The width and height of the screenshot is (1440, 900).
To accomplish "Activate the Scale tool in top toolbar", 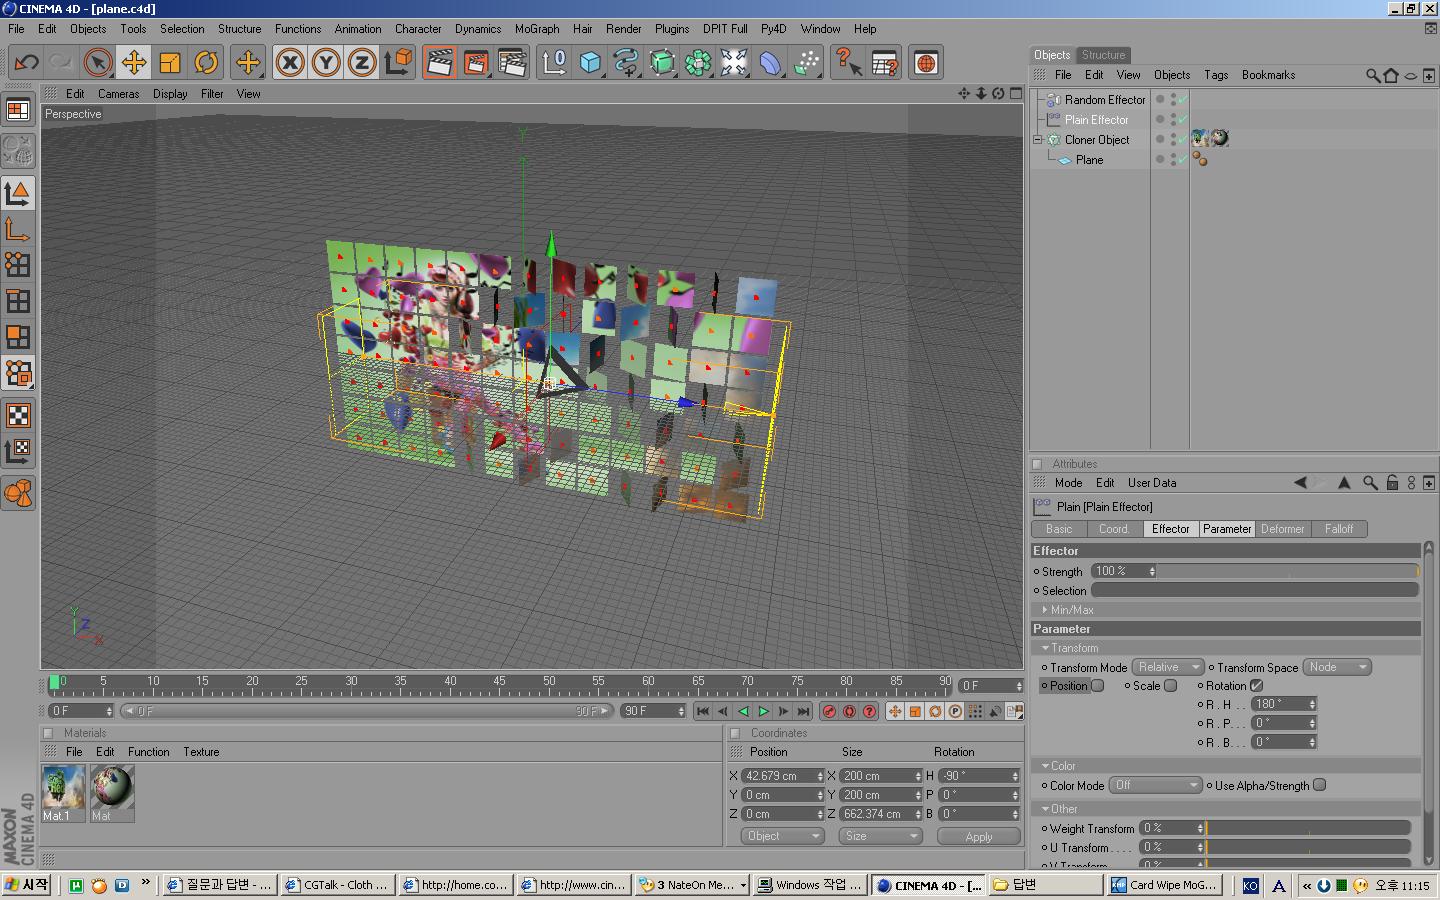I will 170,62.
